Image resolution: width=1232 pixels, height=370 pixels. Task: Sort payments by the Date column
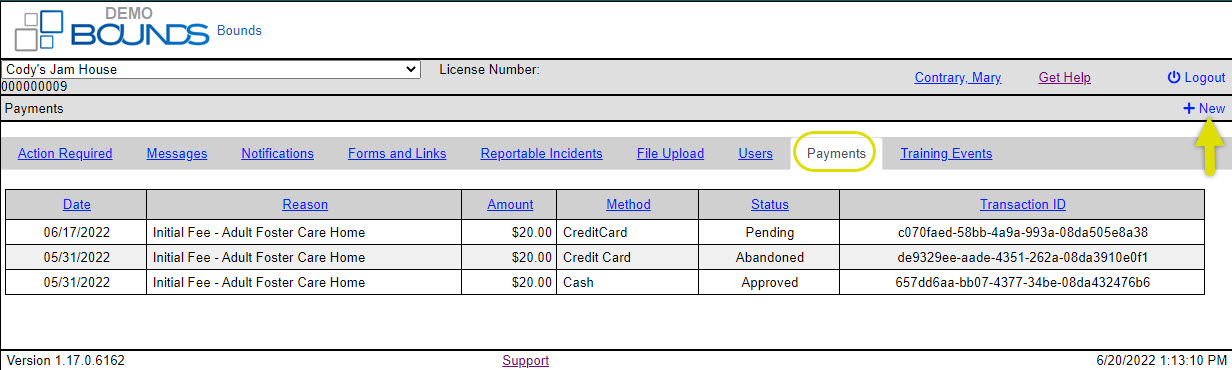76,204
